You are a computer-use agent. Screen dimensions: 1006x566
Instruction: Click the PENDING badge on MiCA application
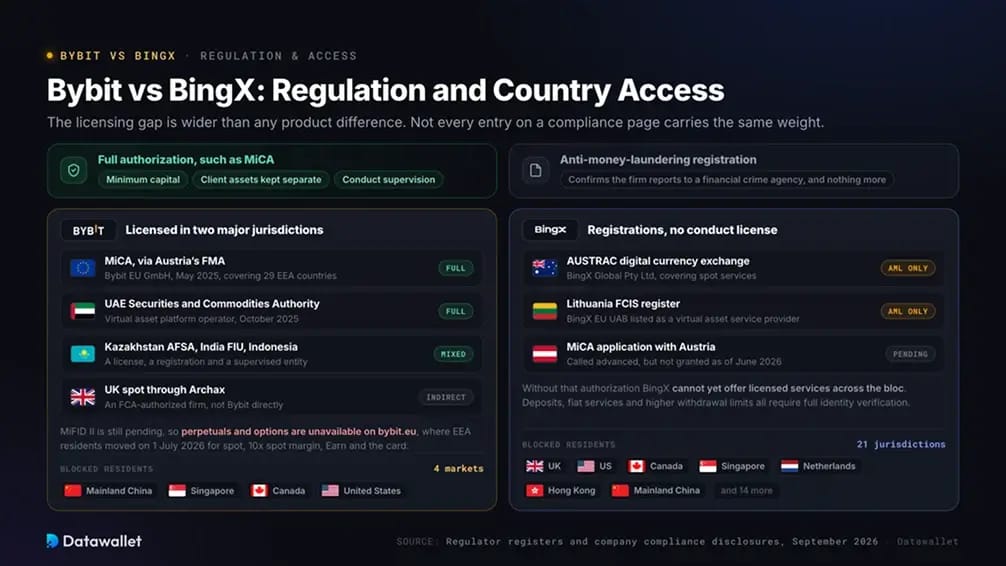click(x=910, y=354)
